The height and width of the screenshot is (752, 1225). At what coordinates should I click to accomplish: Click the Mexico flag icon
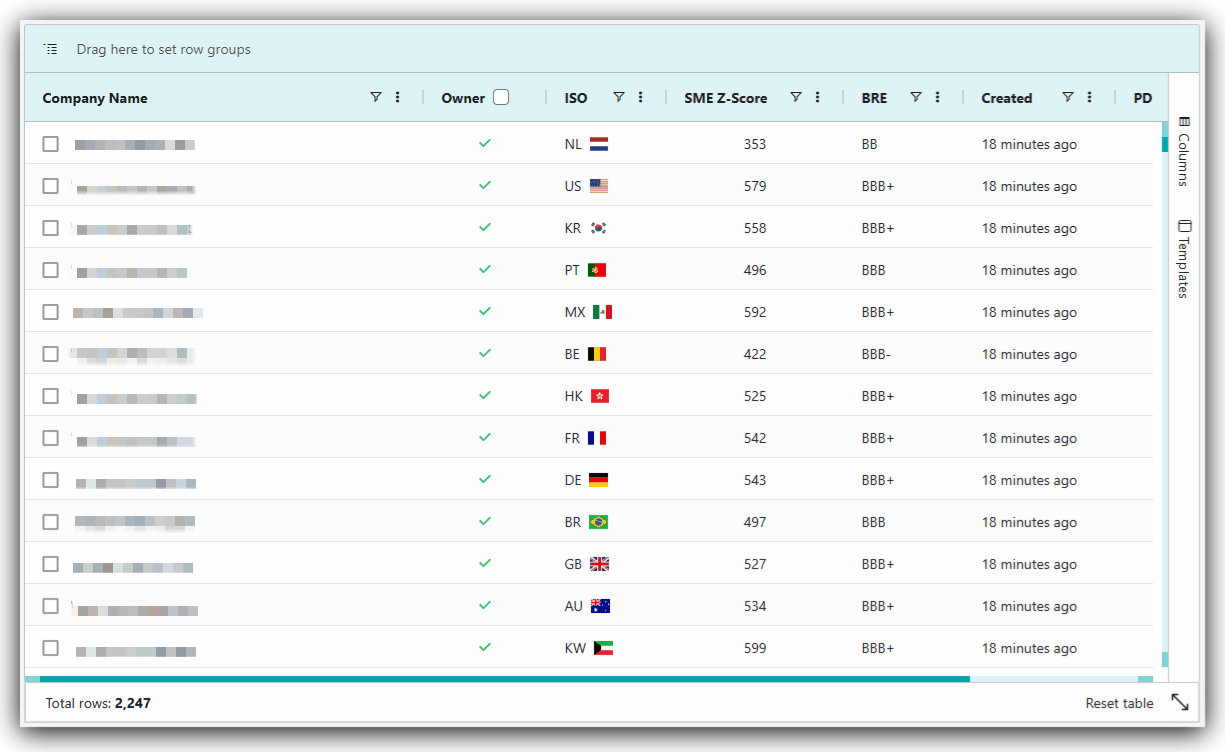pyautogui.click(x=602, y=312)
